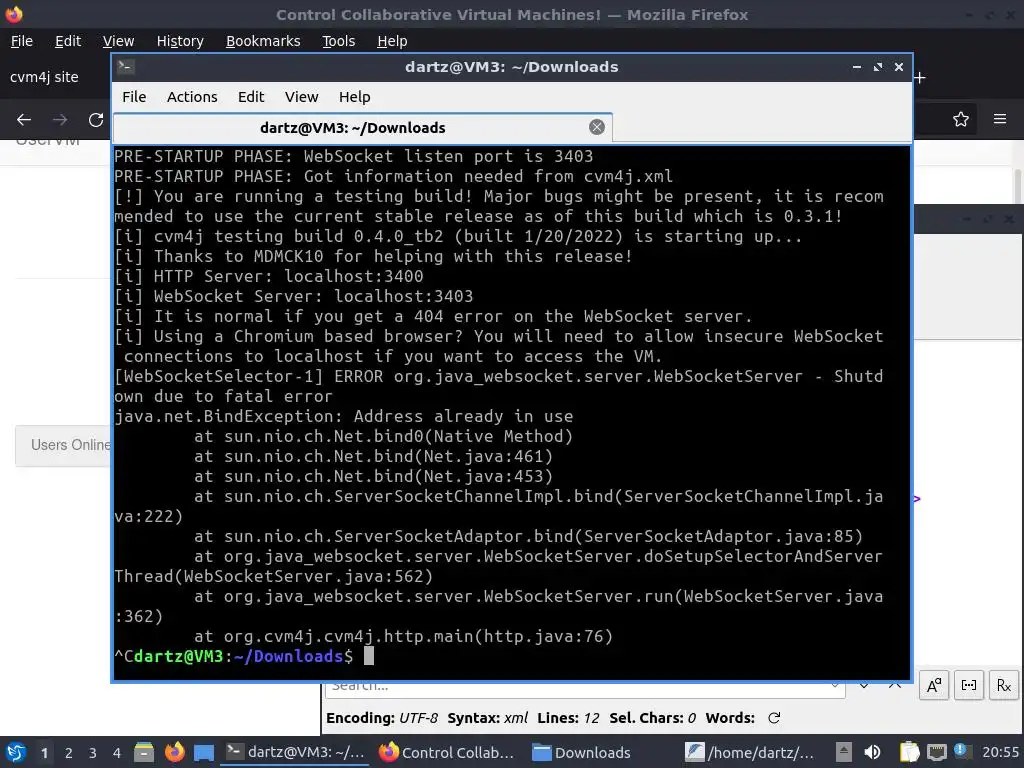This screenshot has height=768, width=1024.
Task: Click 'at org.cvm4j.cvm4j.http.main(http.java:76)' line
Action: pyautogui.click(x=403, y=636)
